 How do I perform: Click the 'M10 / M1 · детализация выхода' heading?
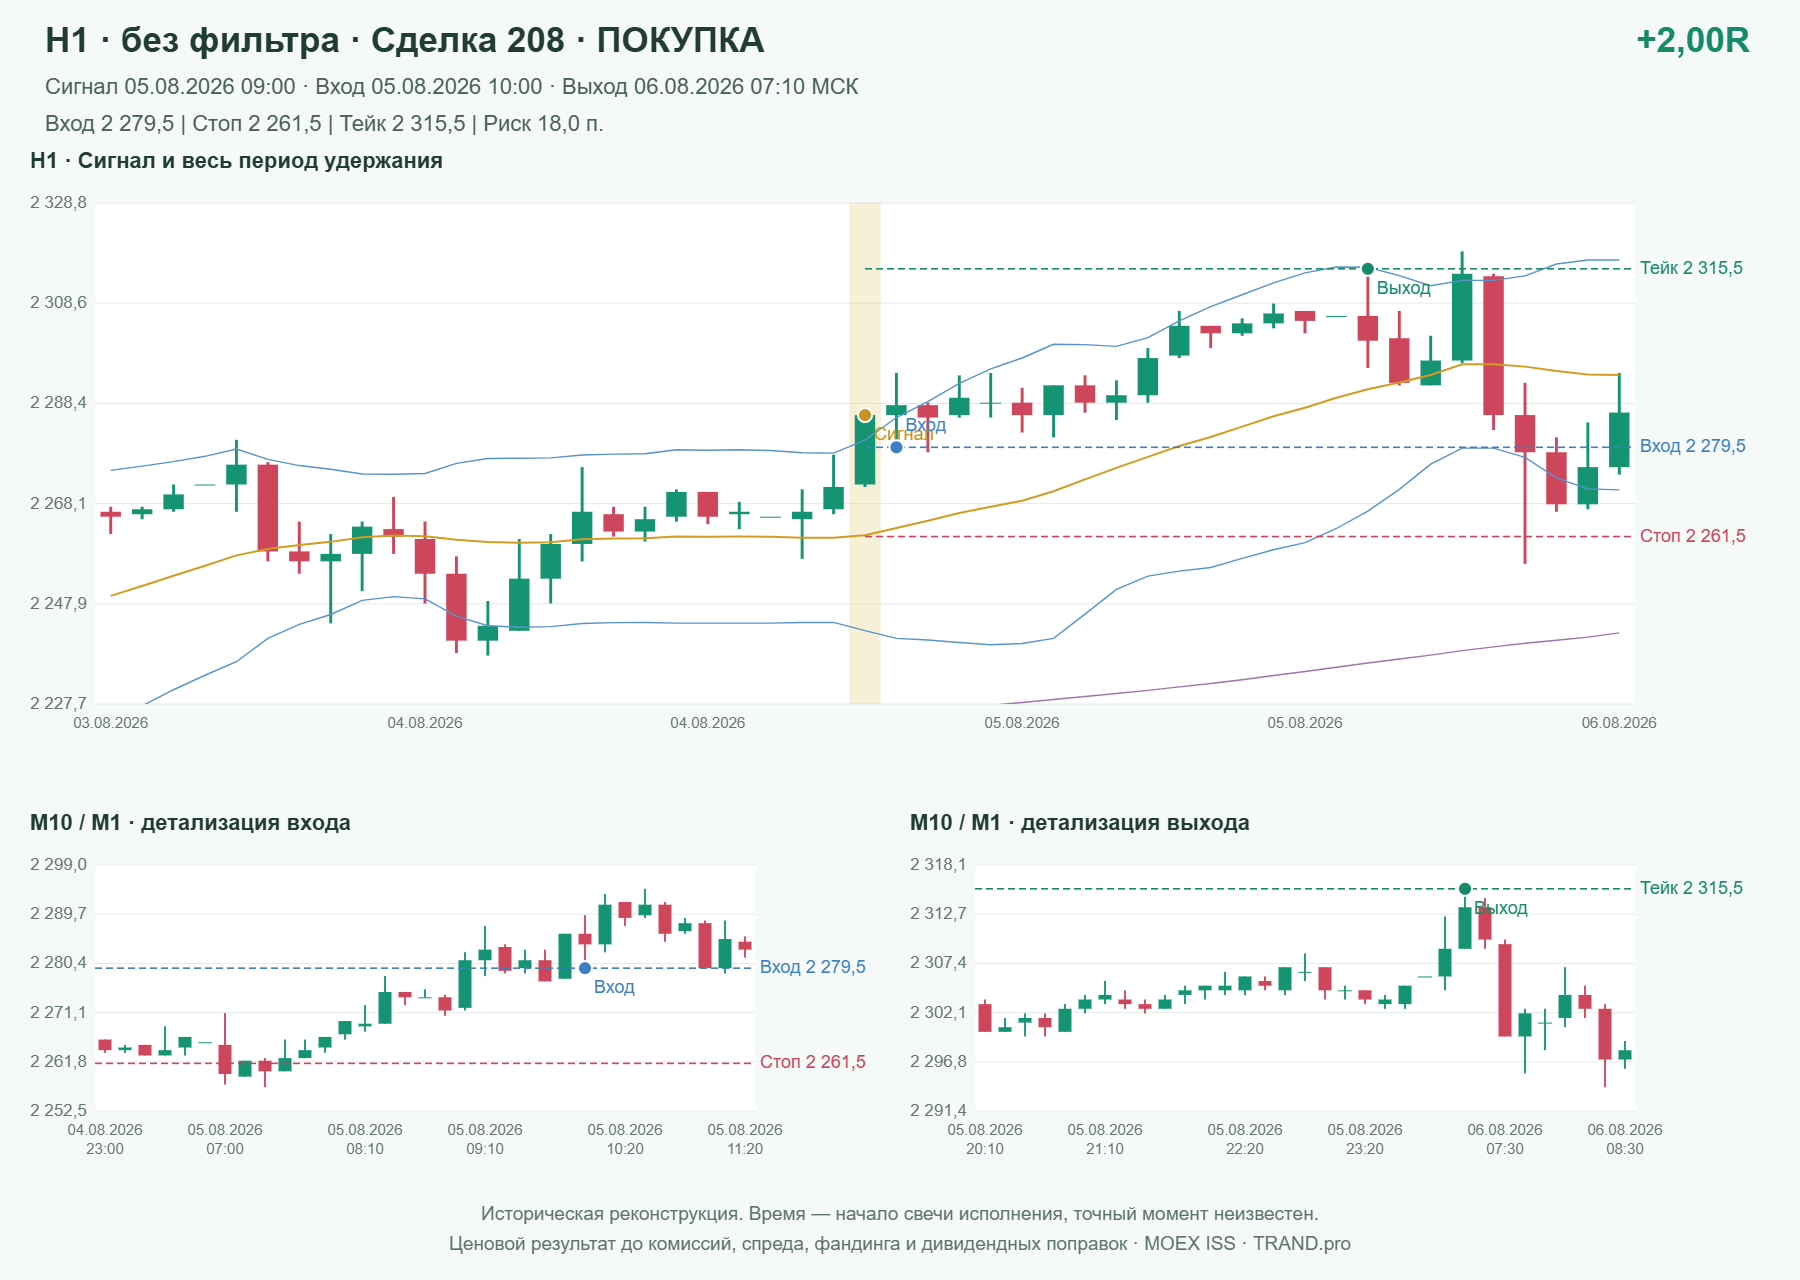coord(1080,823)
